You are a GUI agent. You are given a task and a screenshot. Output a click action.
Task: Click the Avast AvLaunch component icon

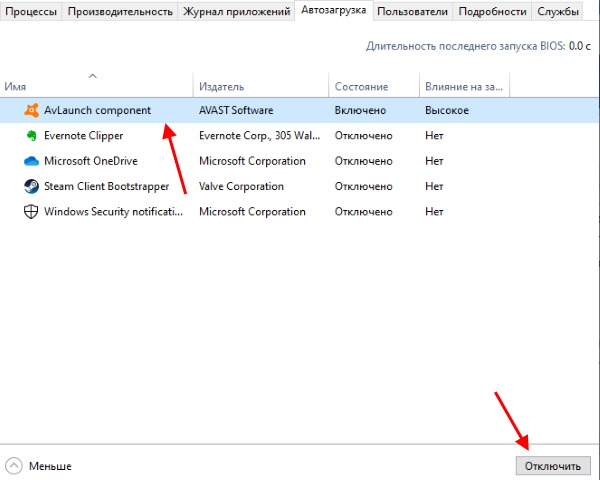click(x=31, y=110)
